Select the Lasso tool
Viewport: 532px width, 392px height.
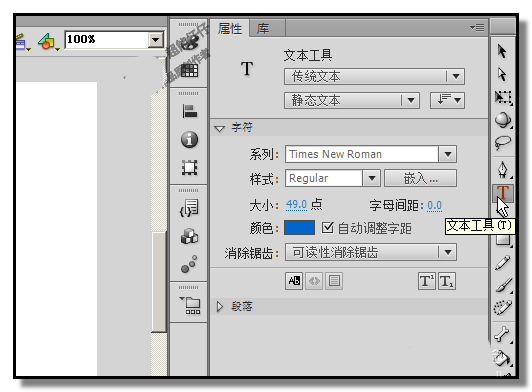pos(503,142)
